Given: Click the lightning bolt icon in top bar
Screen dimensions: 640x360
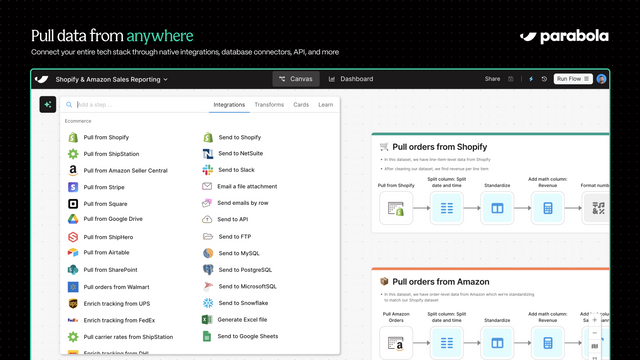Looking at the screenshot, I should 531,79.
